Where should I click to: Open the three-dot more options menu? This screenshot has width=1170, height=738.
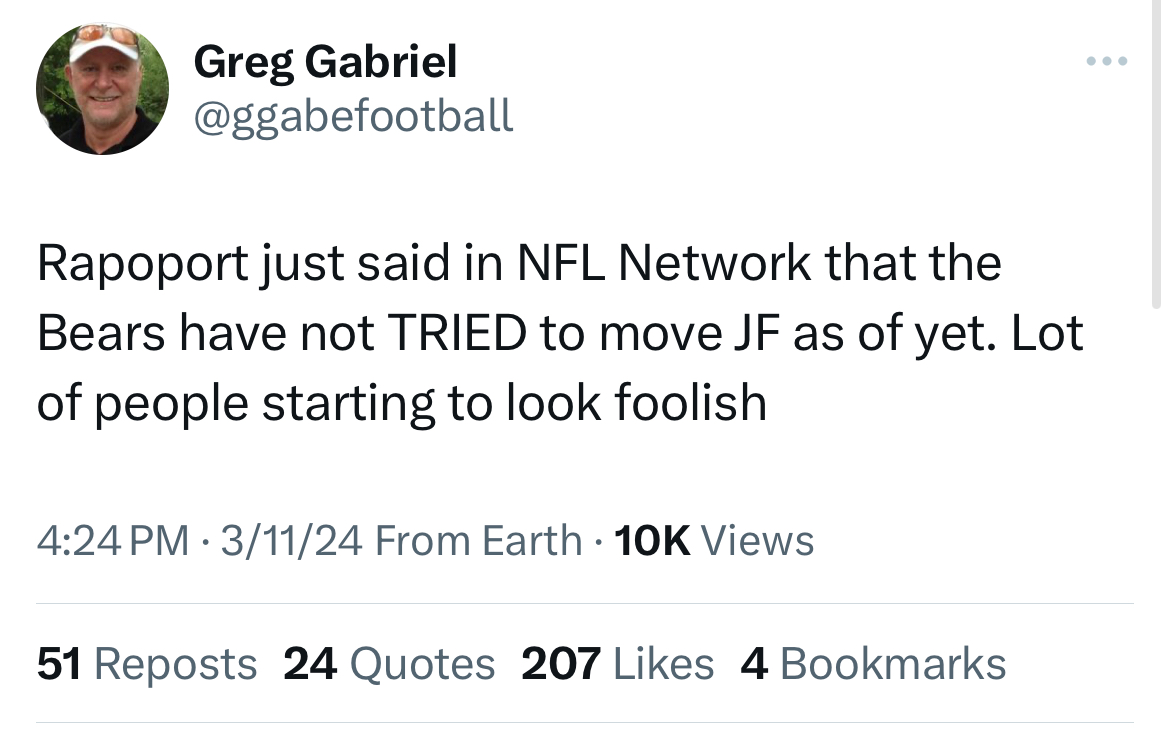1107,62
